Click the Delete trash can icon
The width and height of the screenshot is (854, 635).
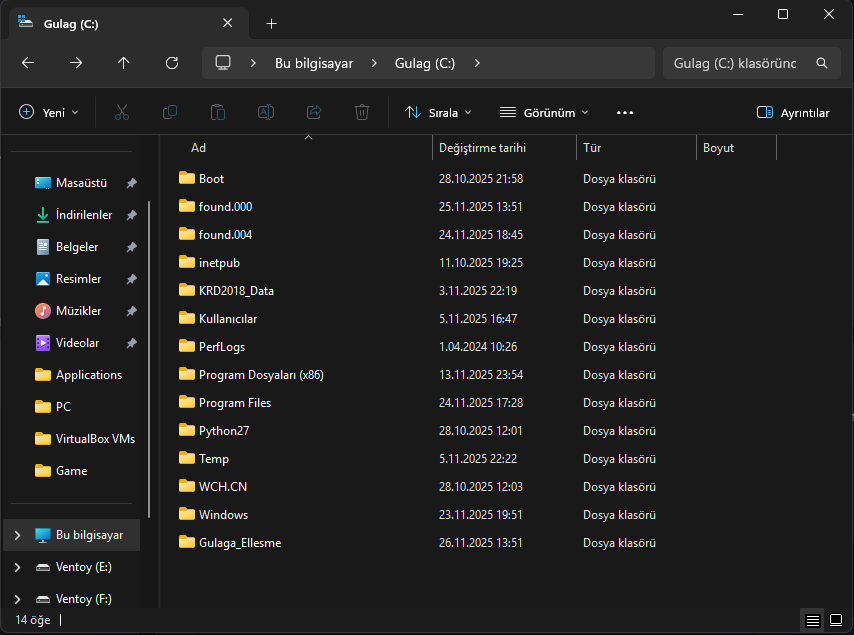click(x=362, y=113)
